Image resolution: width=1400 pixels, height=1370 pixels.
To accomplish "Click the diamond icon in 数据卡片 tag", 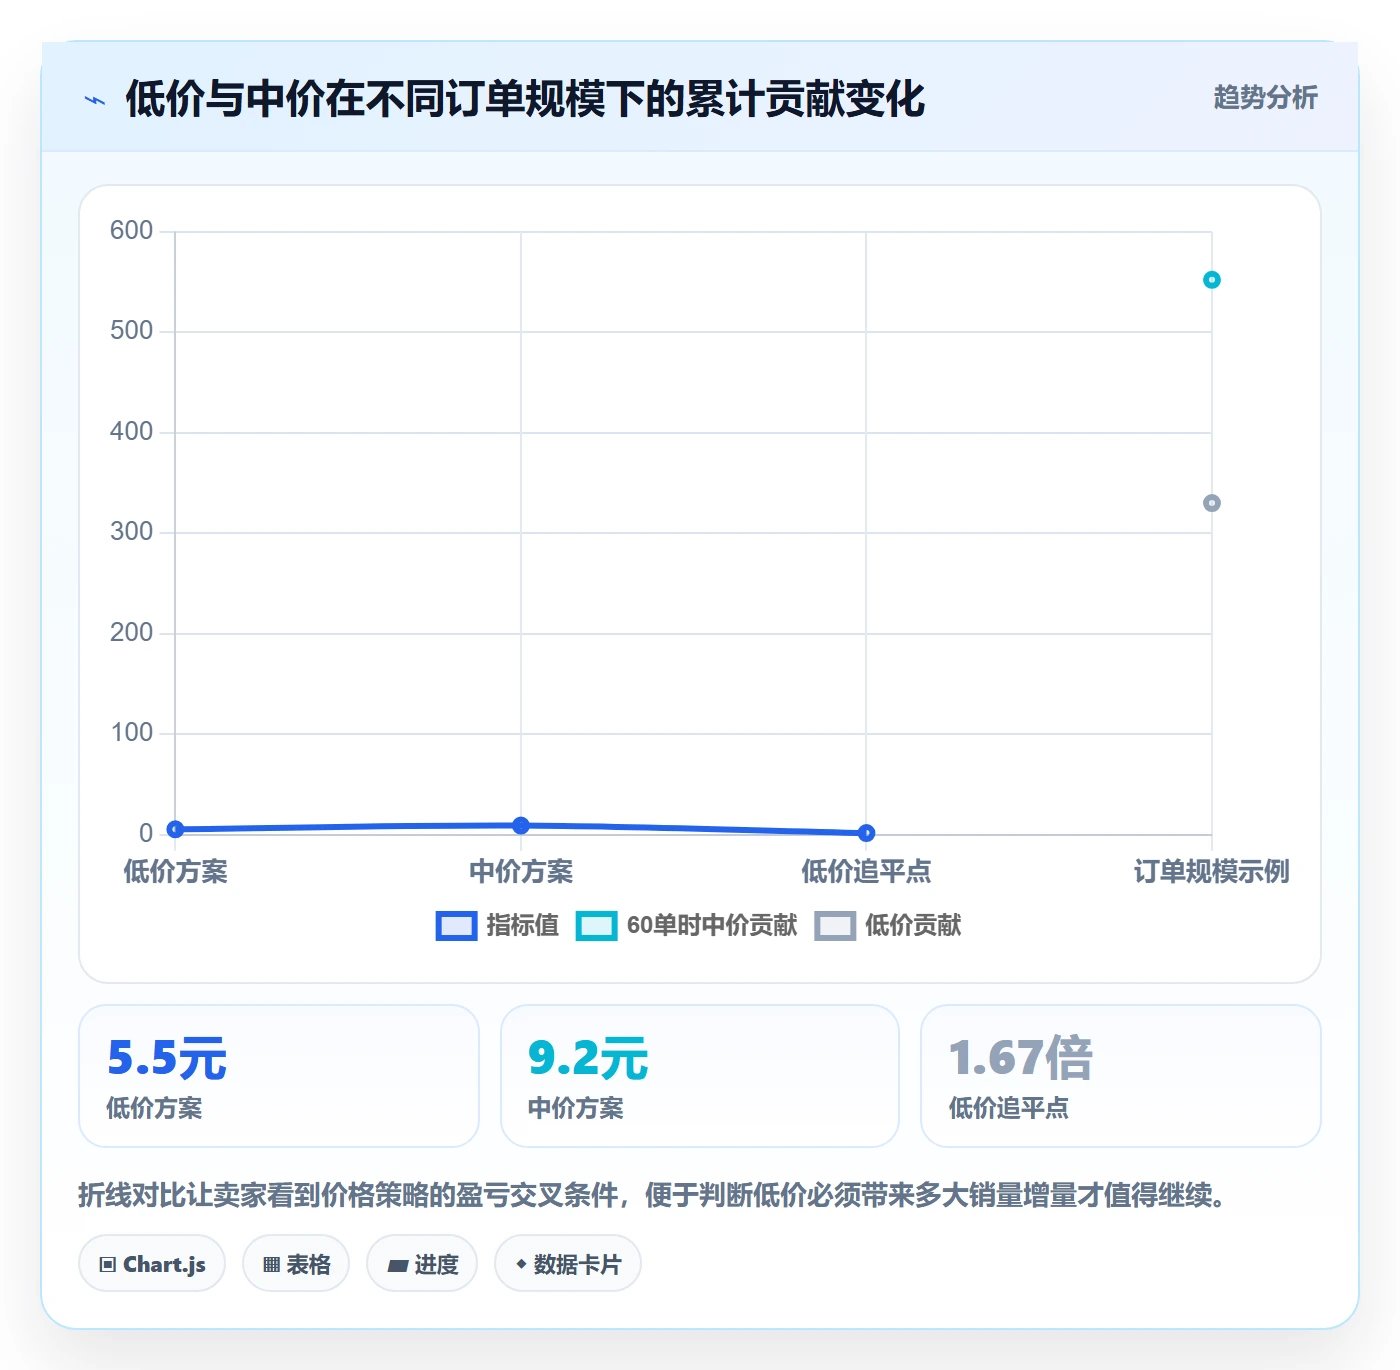I will [521, 1264].
